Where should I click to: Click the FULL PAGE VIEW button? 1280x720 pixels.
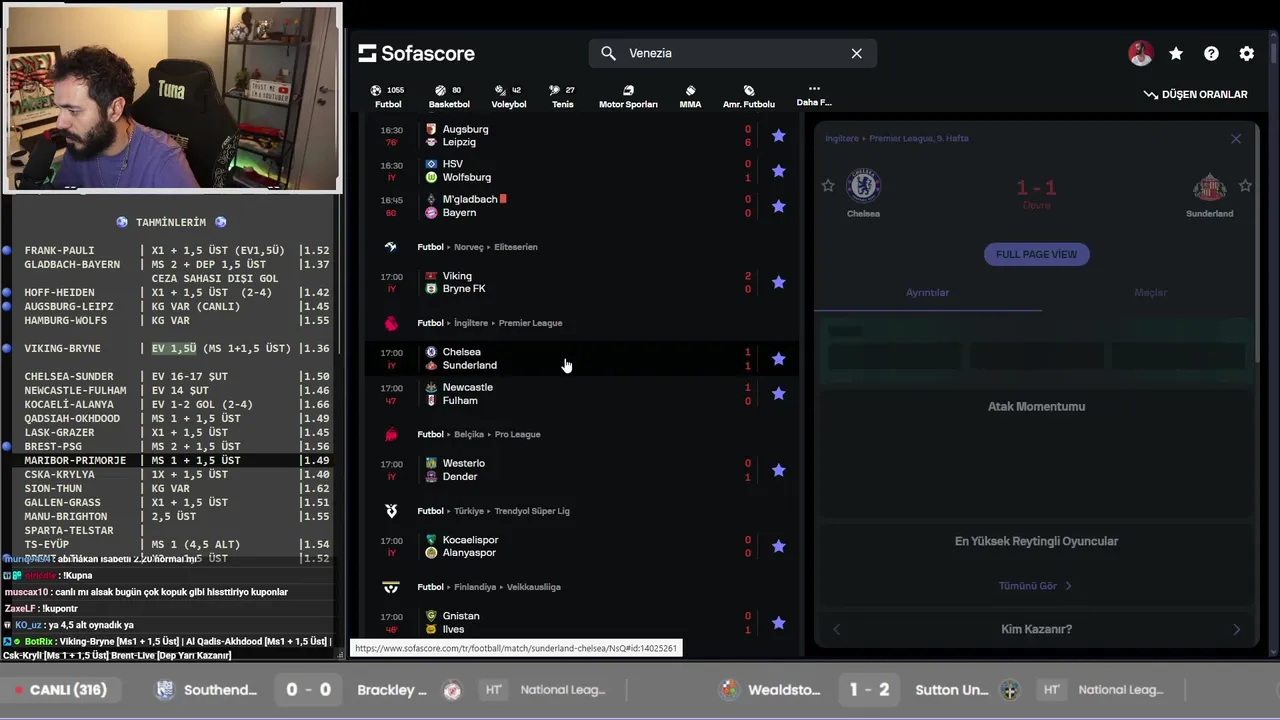point(1037,254)
